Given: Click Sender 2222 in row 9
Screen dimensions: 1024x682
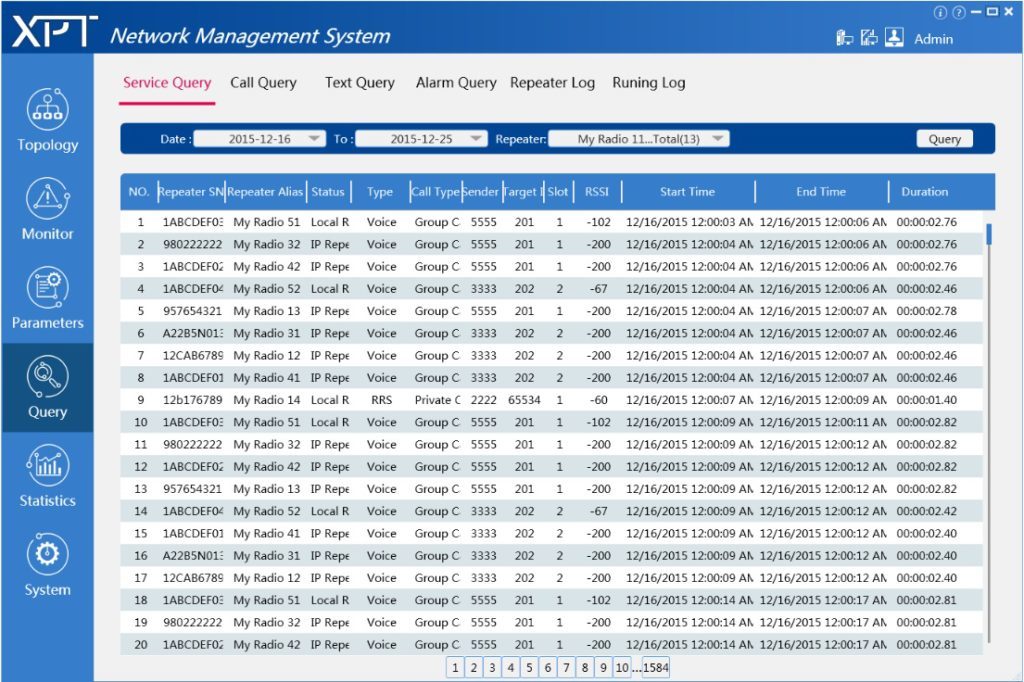Looking at the screenshot, I should coord(484,400).
